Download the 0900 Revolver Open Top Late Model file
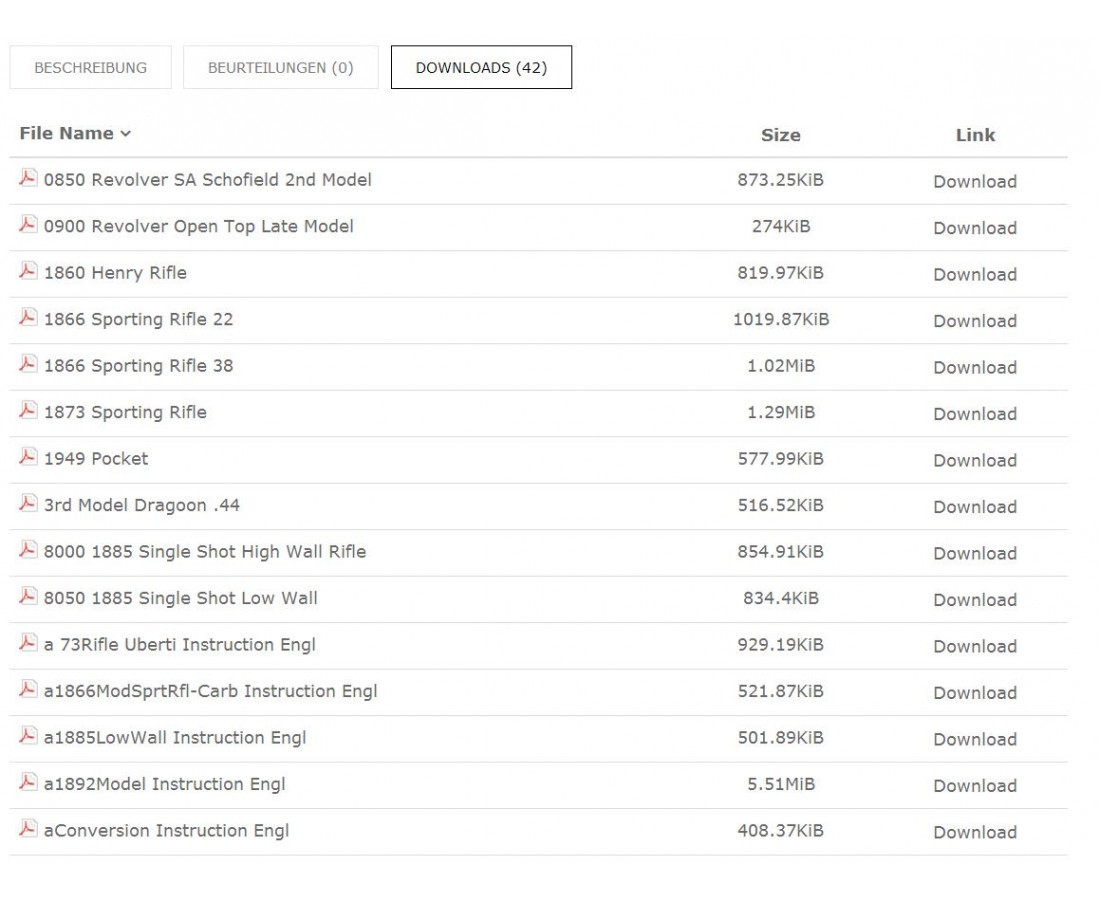 pyautogui.click(x=974, y=228)
